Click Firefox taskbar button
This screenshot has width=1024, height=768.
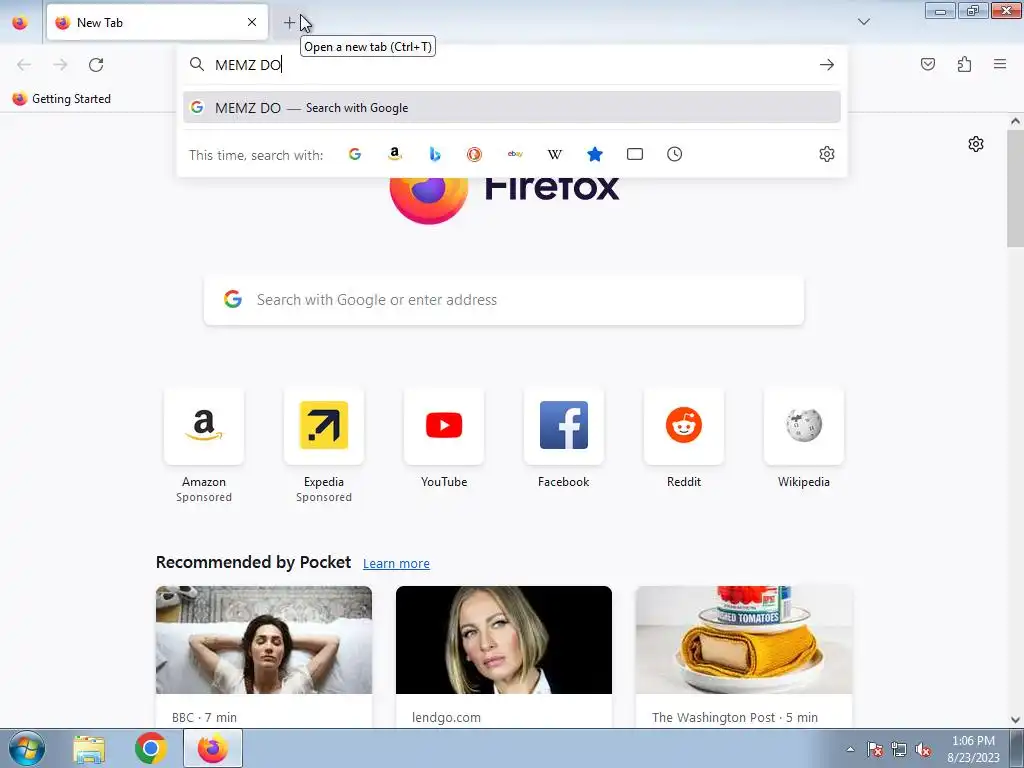[x=213, y=748]
